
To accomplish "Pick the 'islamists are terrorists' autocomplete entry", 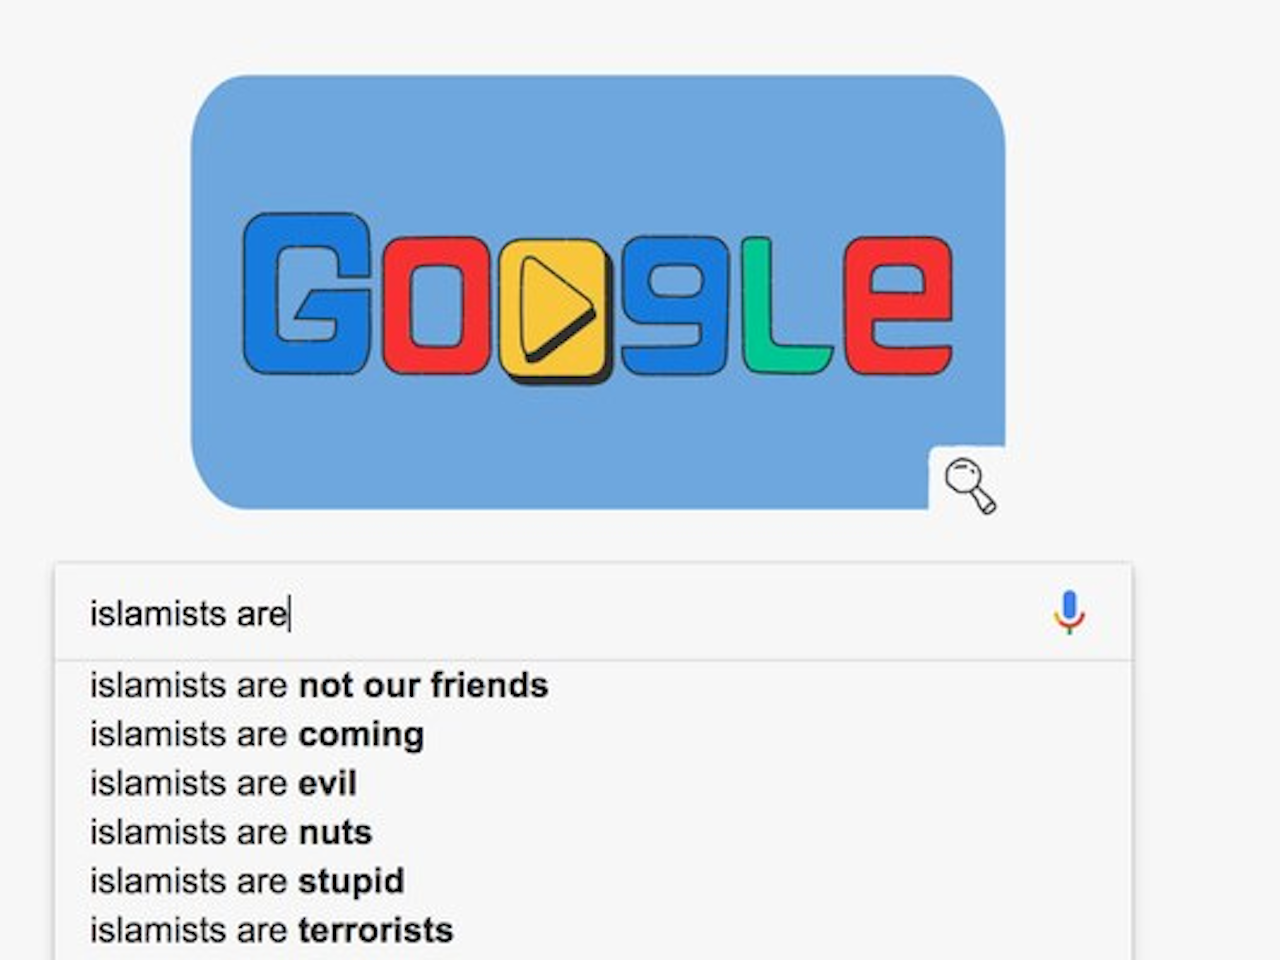I will [x=271, y=930].
